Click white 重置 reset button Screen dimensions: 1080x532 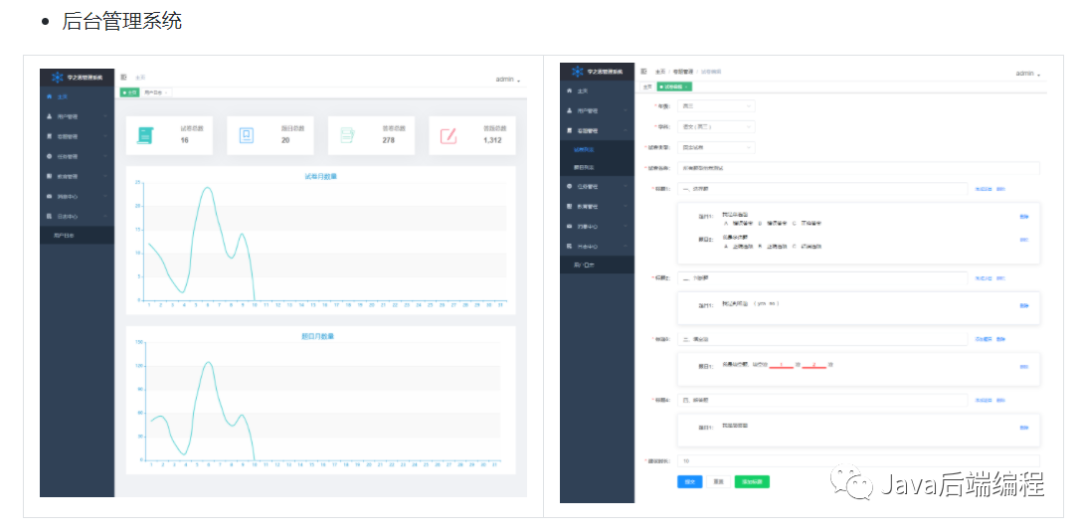(718, 482)
